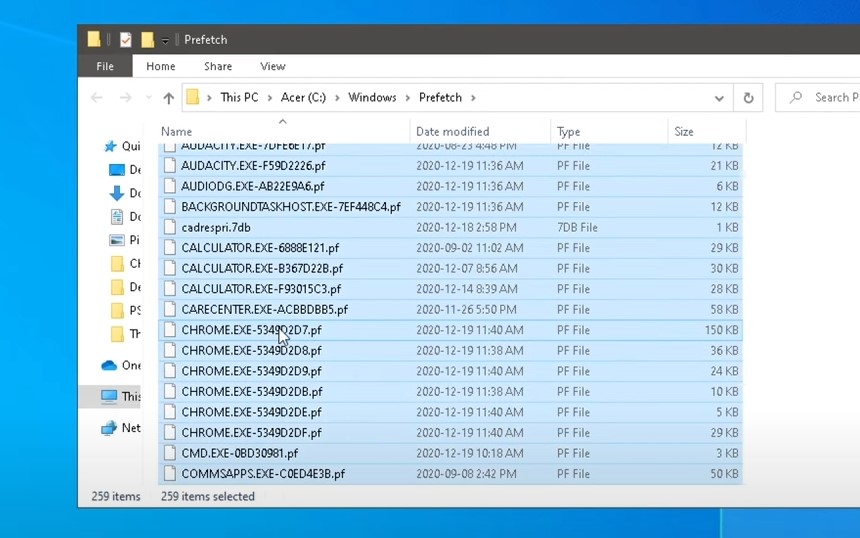Select the CMD.EXE-0BD30981.pf file
860x538 pixels.
[239, 453]
